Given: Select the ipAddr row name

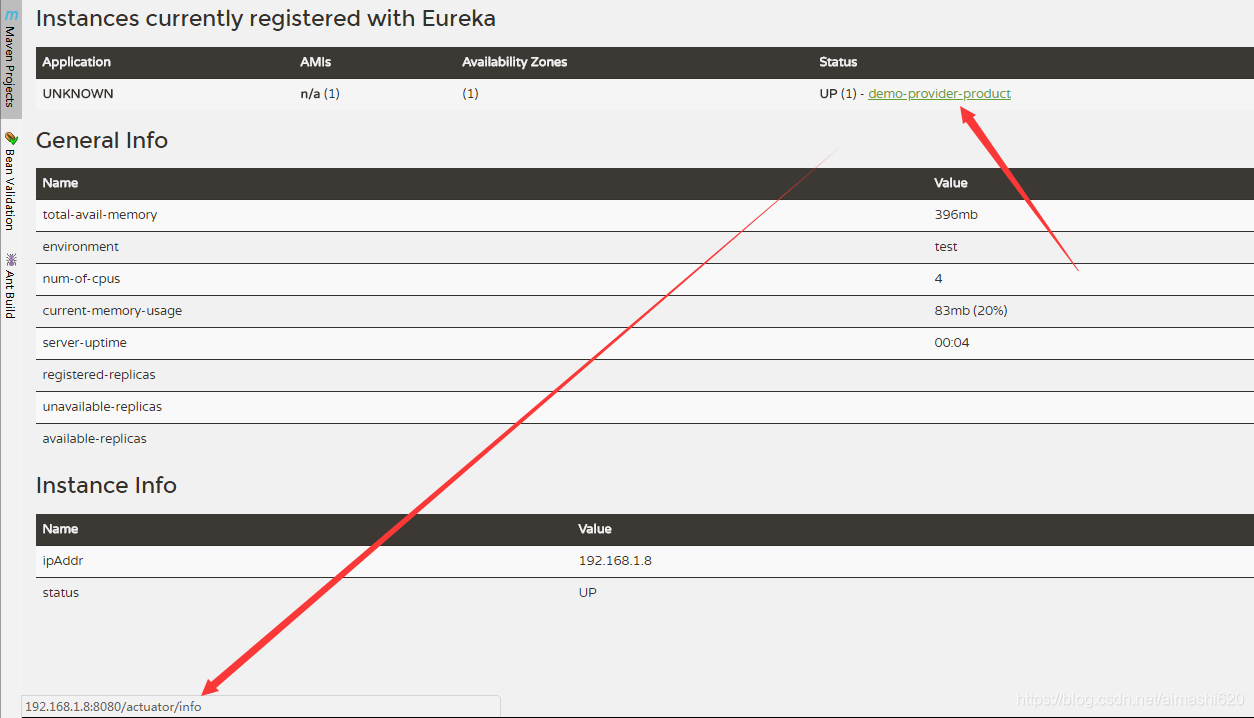Looking at the screenshot, I should pos(63,560).
